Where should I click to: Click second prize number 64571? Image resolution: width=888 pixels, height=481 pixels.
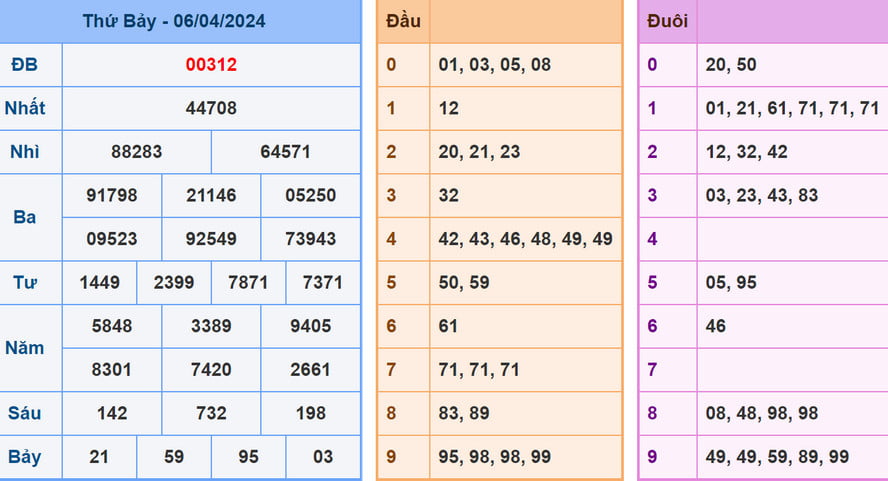click(285, 152)
